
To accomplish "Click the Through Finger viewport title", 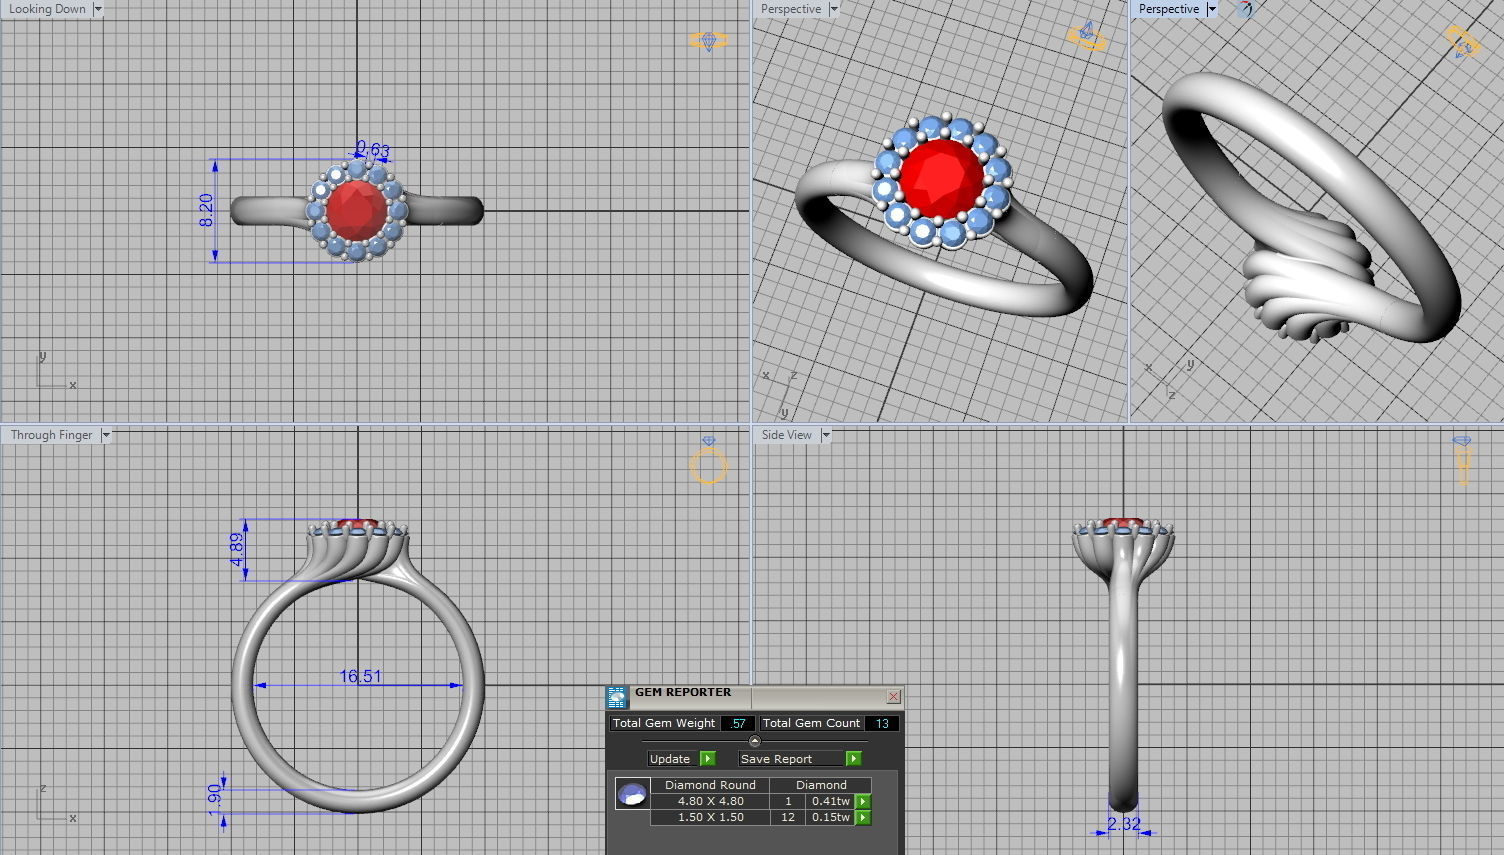I will [51, 435].
